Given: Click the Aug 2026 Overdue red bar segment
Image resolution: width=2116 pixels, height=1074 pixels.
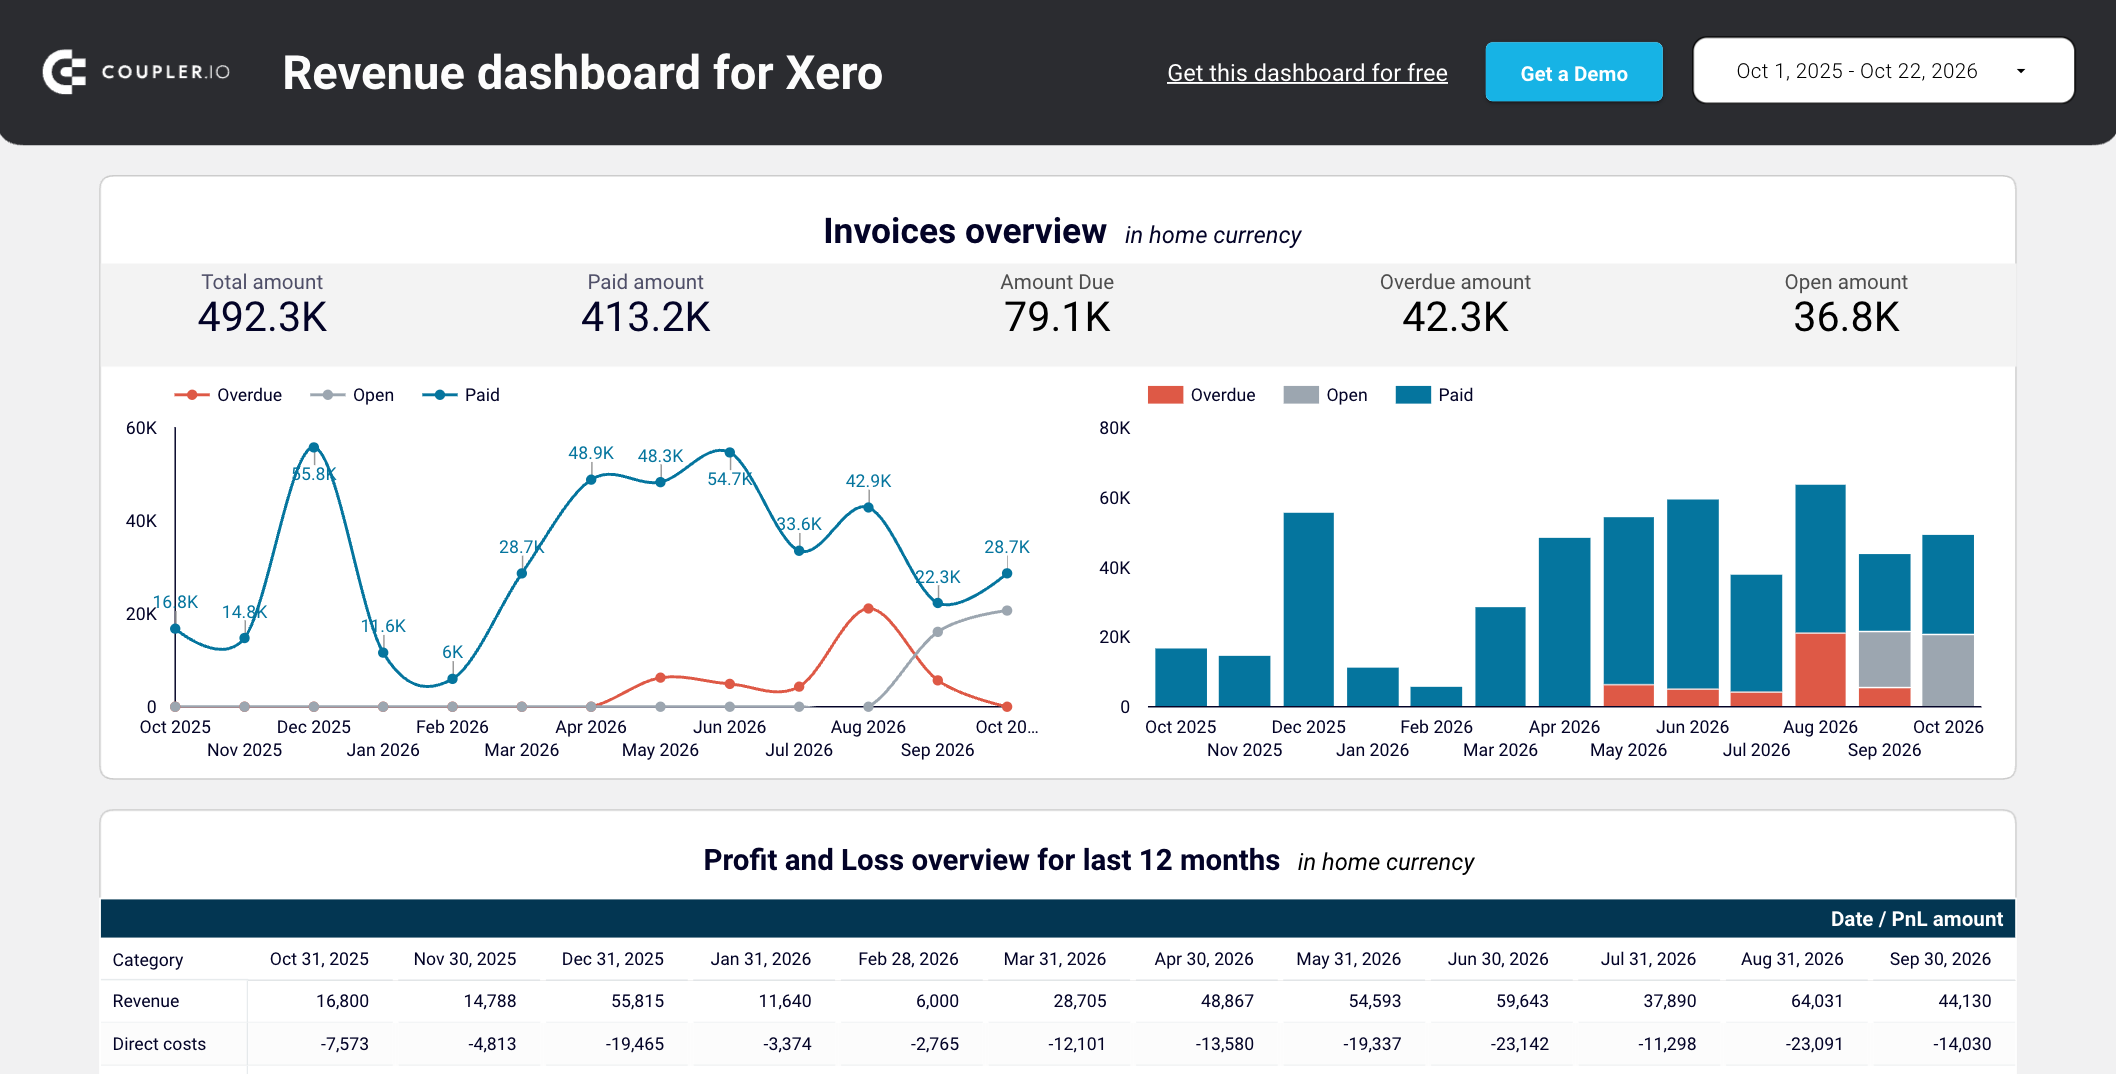Looking at the screenshot, I should point(1820,670).
